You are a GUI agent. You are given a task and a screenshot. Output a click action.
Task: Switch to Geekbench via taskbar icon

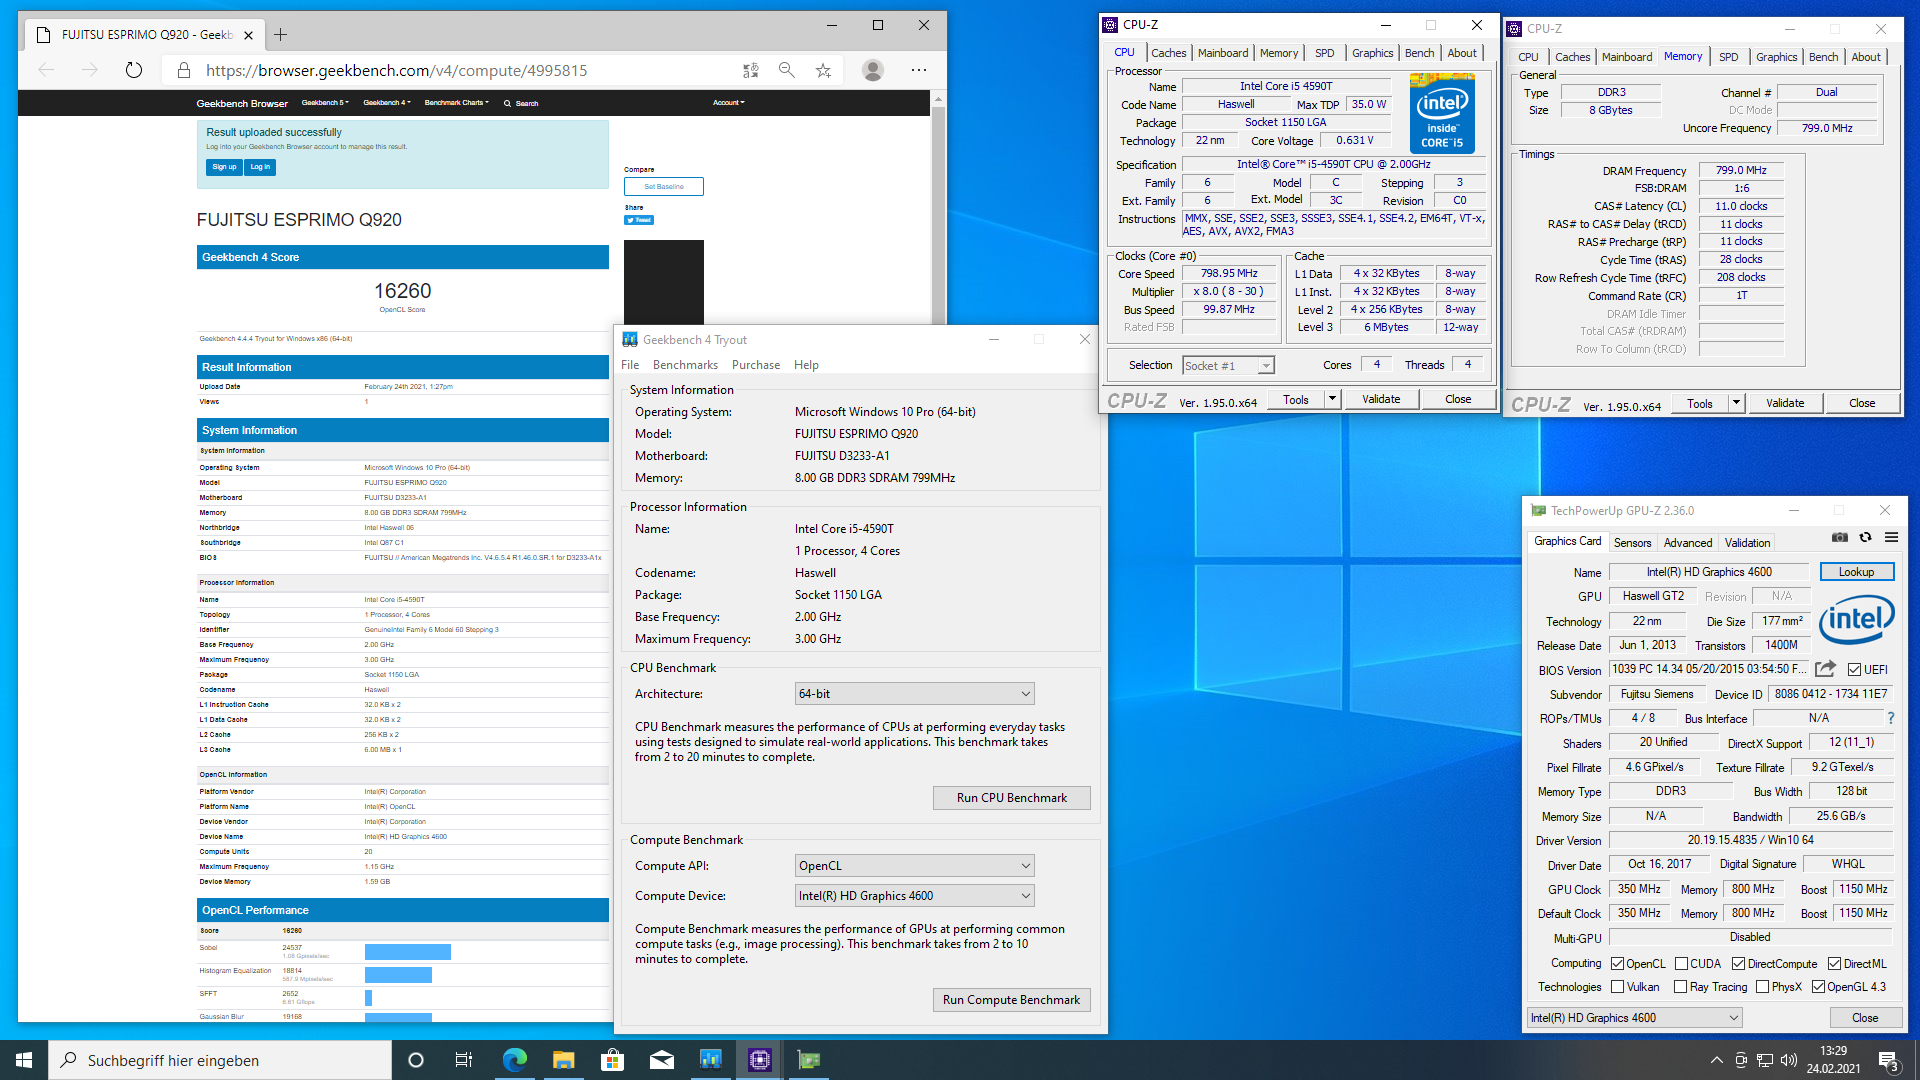click(x=710, y=1060)
